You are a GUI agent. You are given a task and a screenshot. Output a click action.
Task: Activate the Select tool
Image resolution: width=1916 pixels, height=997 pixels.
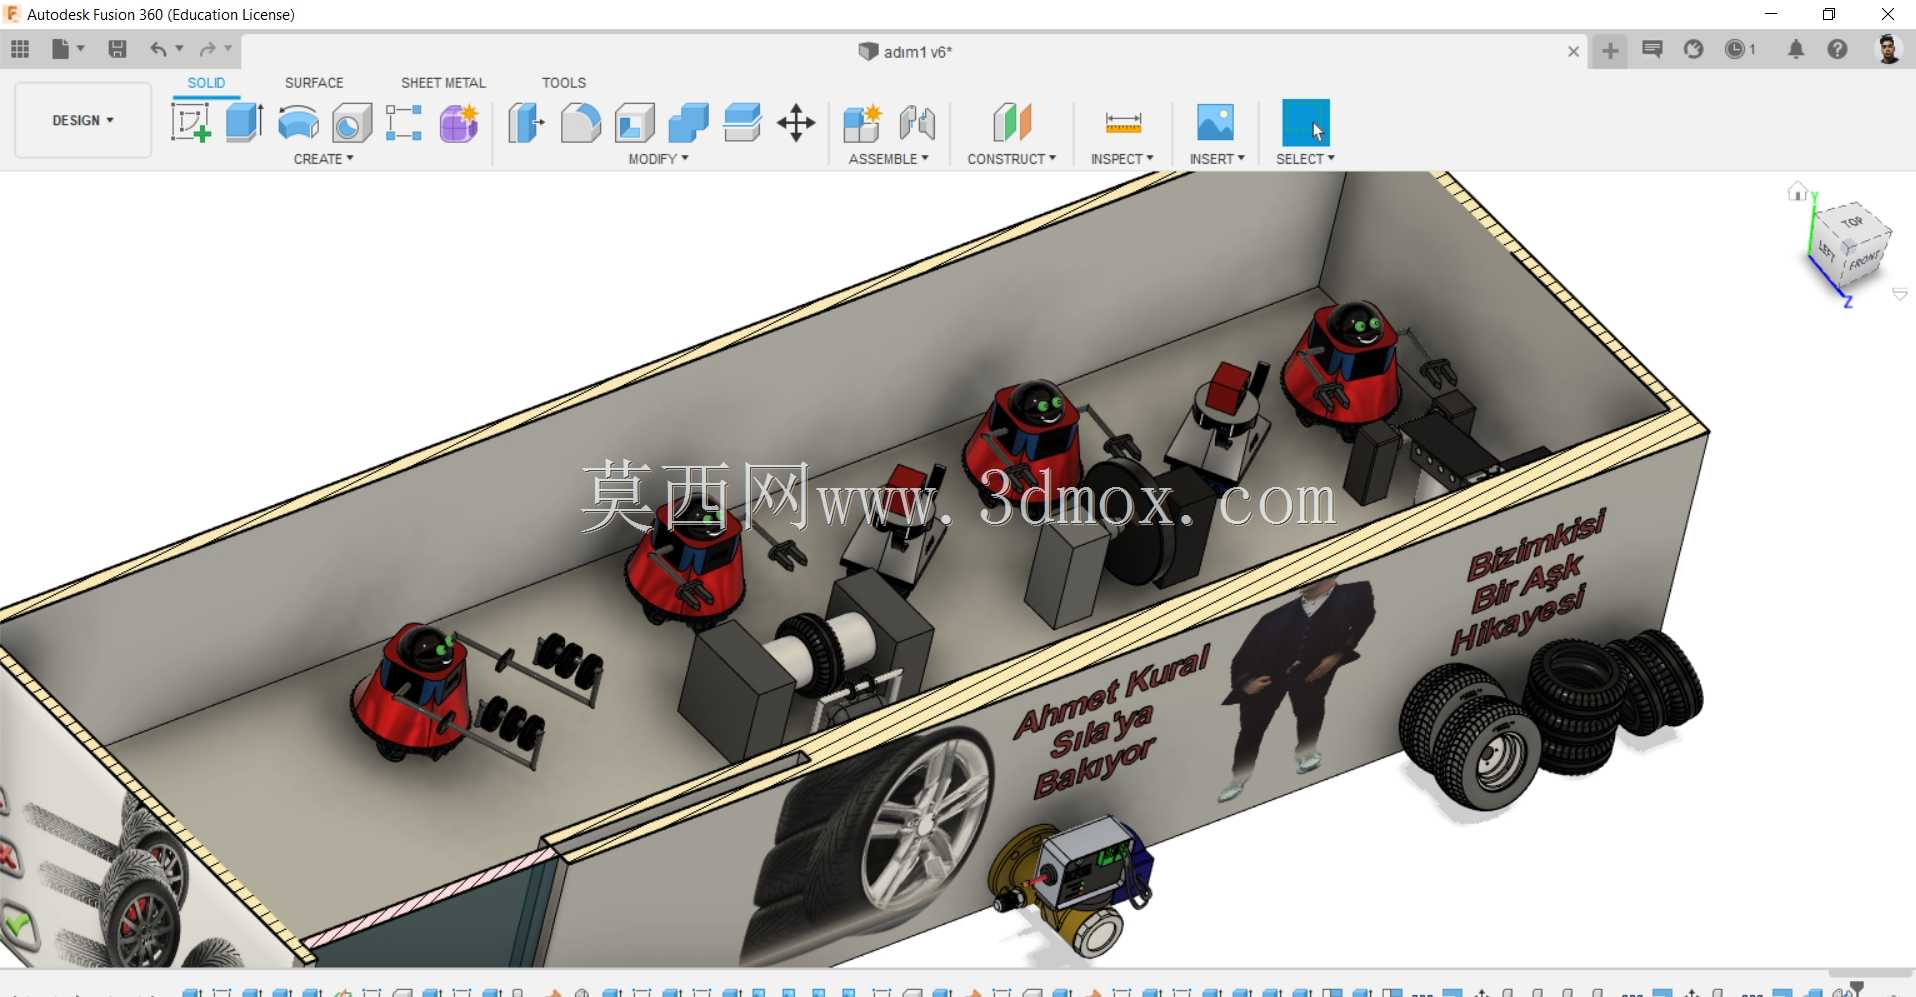(x=1306, y=122)
